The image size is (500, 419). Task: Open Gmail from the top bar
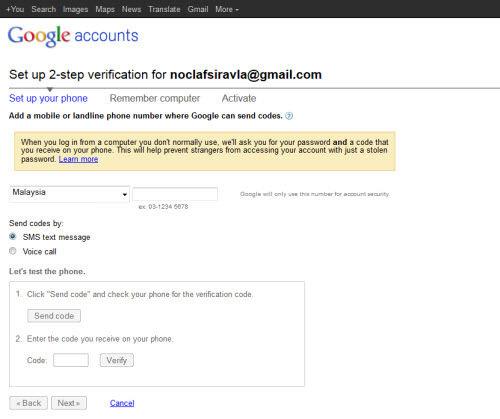198,9
